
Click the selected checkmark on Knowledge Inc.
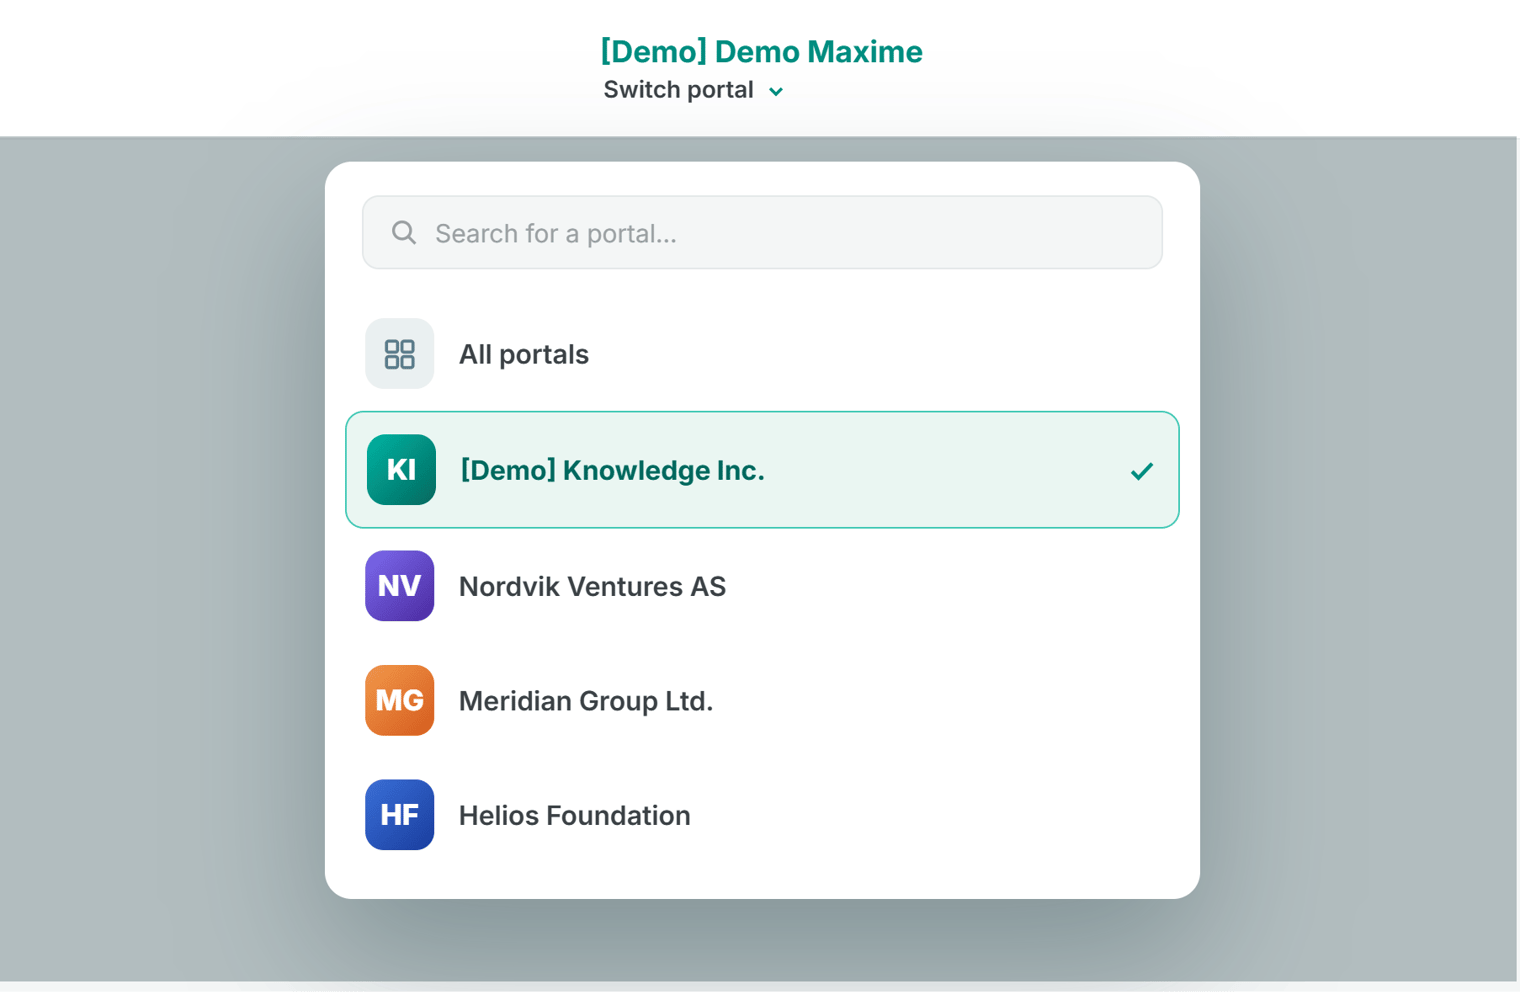[x=1142, y=471]
